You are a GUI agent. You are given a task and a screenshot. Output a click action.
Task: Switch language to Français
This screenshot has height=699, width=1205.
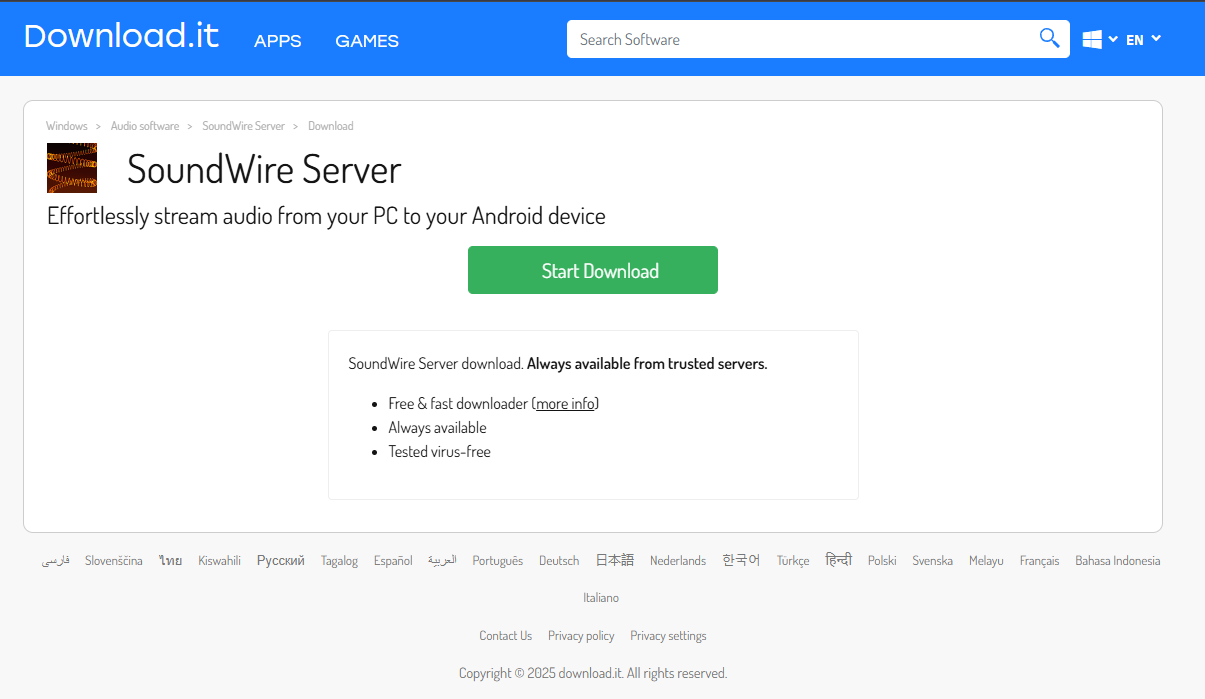[1039, 561]
